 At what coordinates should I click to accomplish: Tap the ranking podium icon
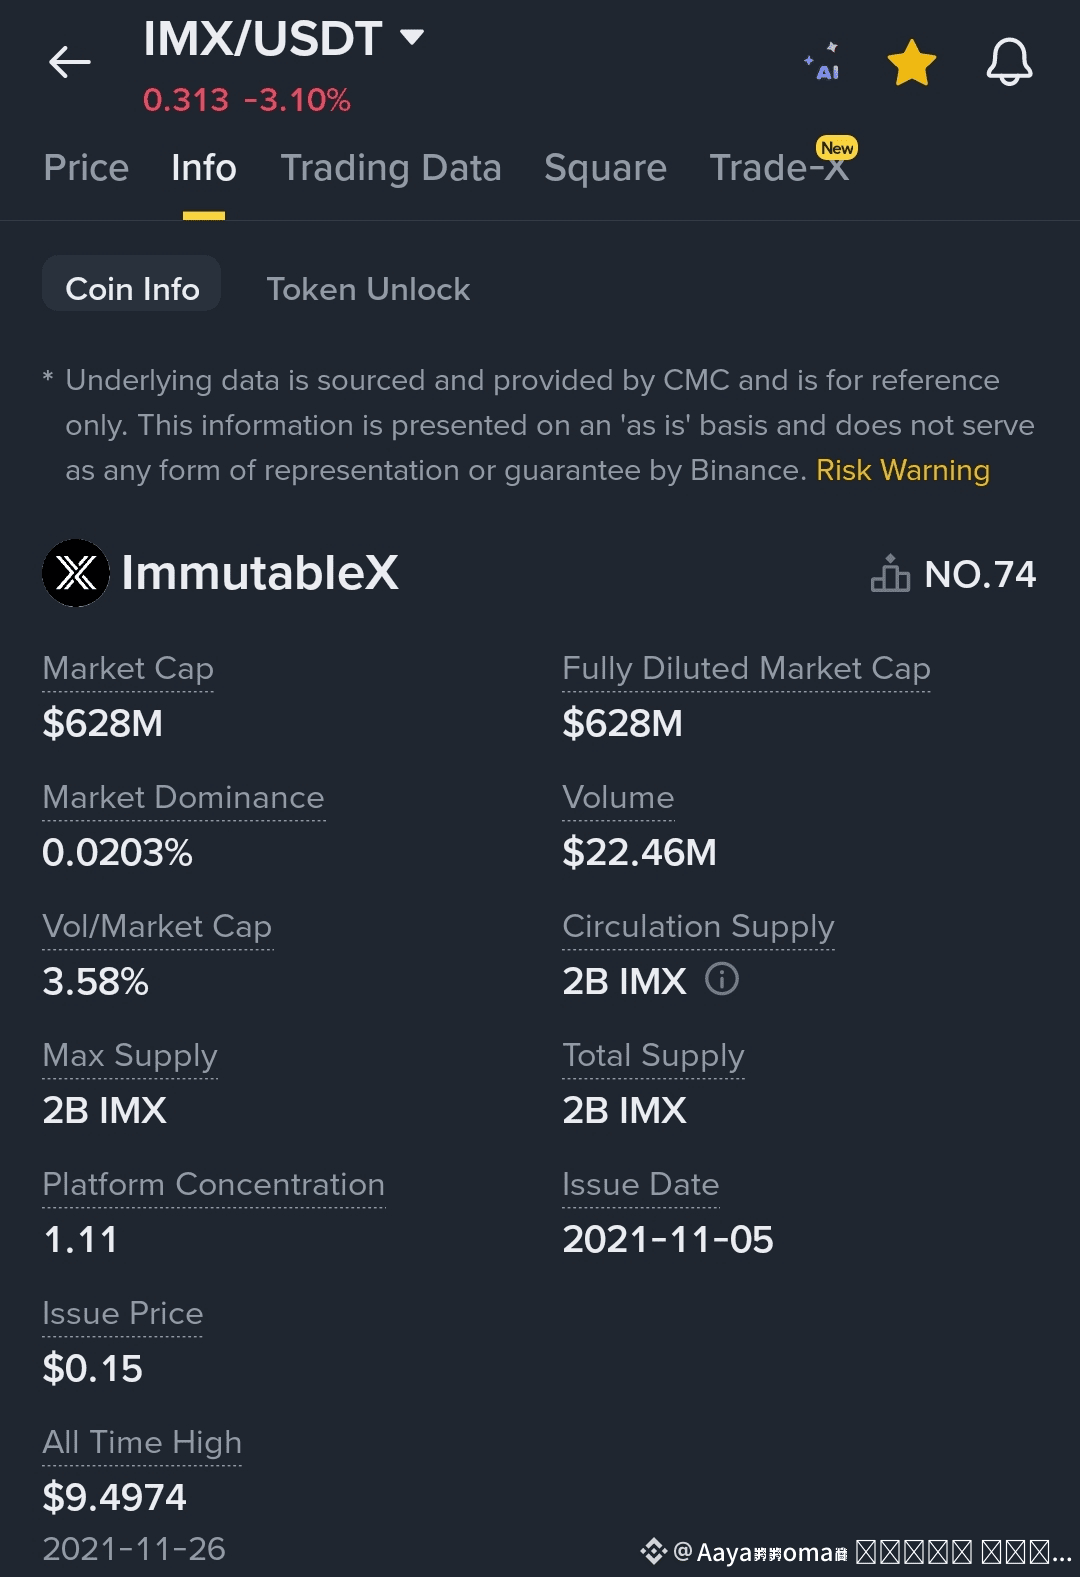coord(890,574)
